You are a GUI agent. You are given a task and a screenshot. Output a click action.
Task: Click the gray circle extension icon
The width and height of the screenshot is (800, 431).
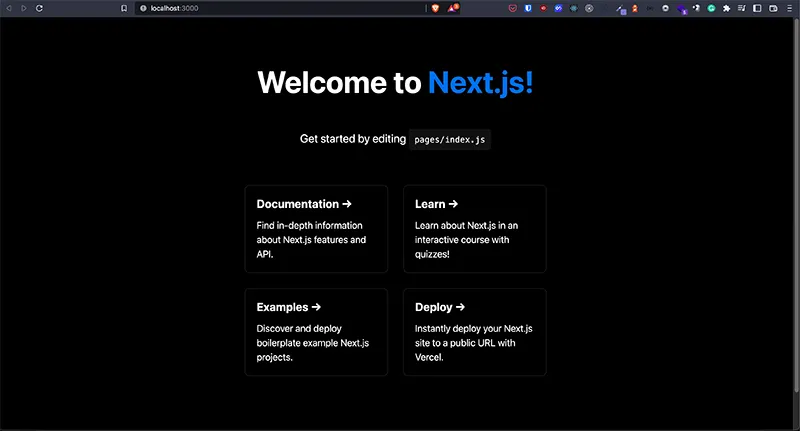point(589,8)
